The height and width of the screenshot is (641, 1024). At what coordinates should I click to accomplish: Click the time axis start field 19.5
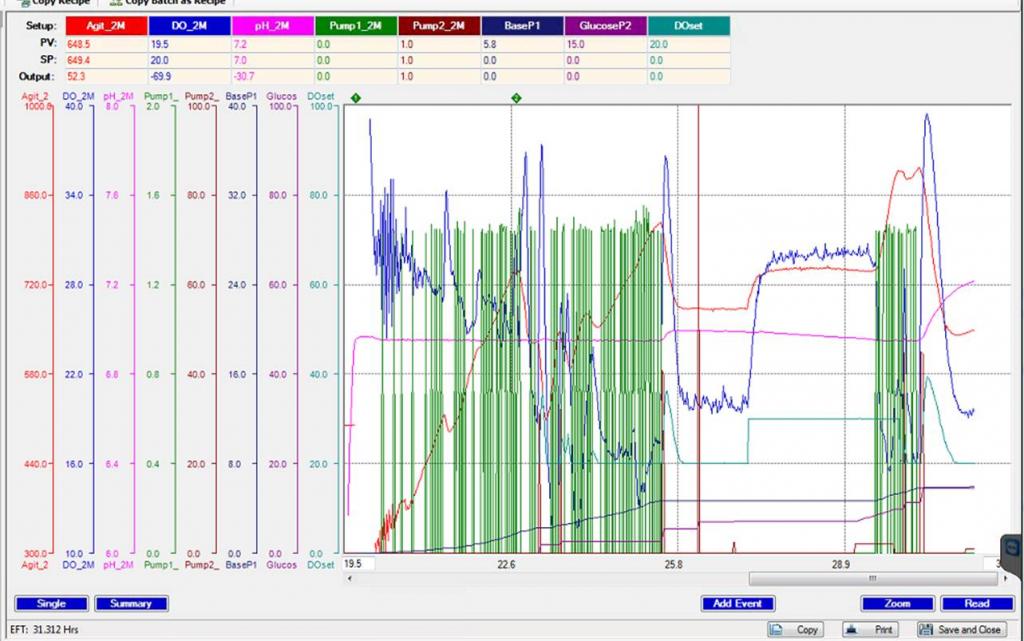359,563
